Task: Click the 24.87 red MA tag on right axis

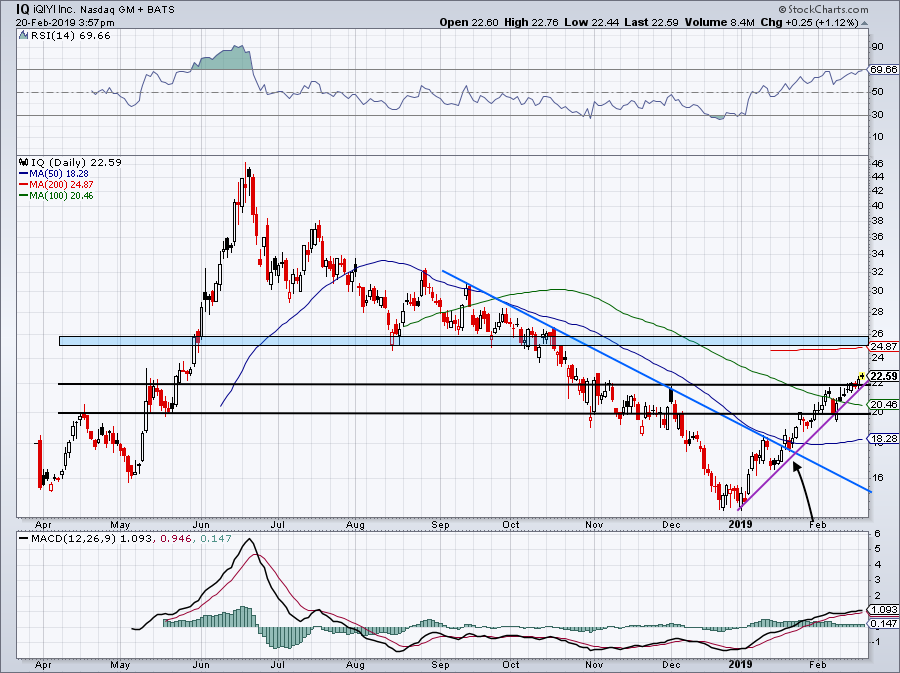Action: (x=883, y=347)
